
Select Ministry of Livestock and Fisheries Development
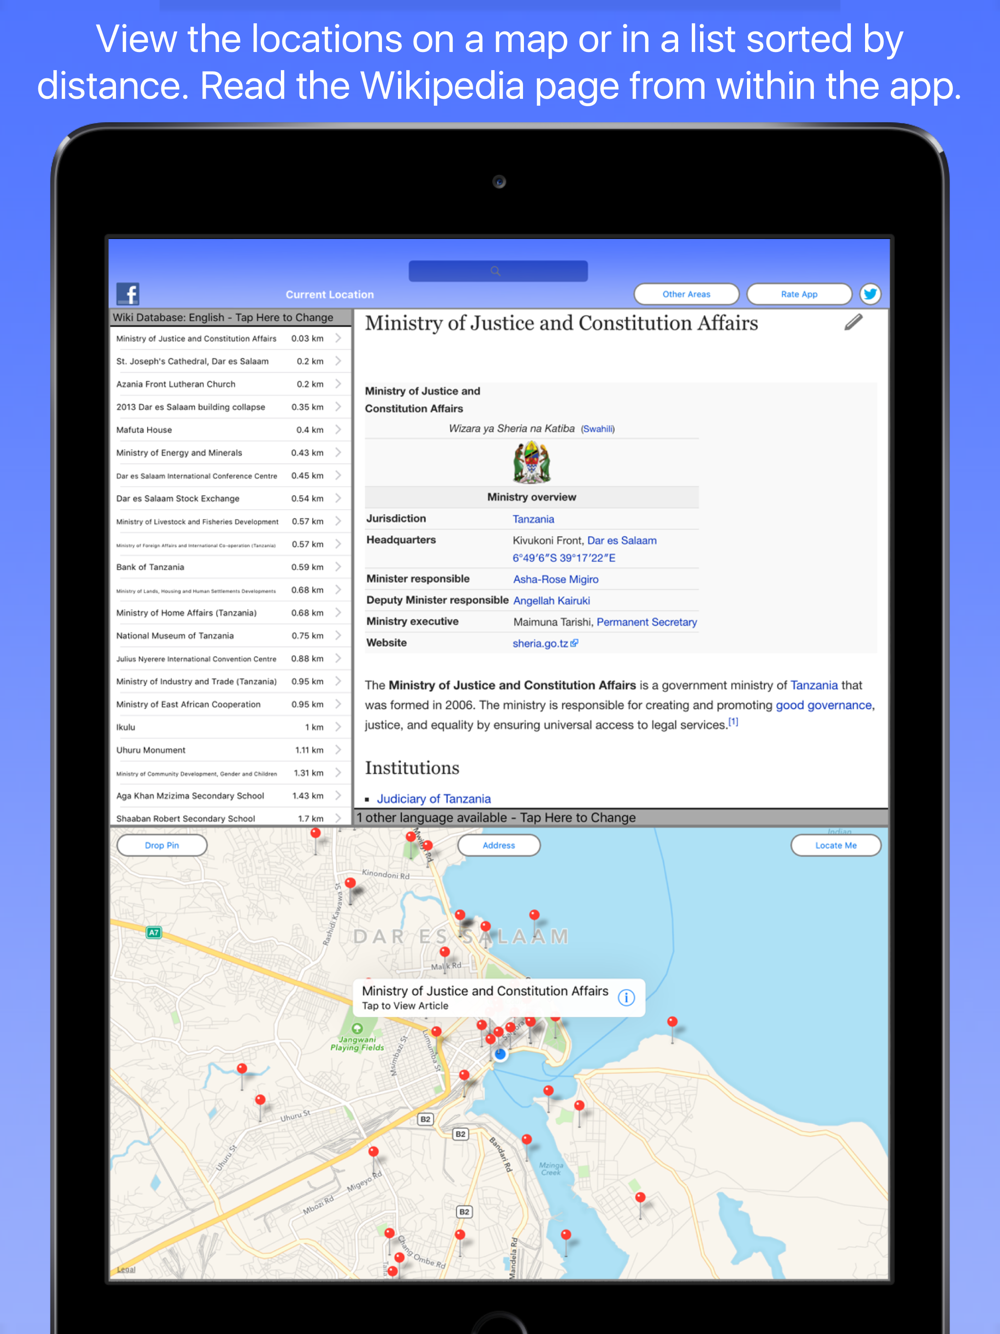pyautogui.click(x=230, y=521)
